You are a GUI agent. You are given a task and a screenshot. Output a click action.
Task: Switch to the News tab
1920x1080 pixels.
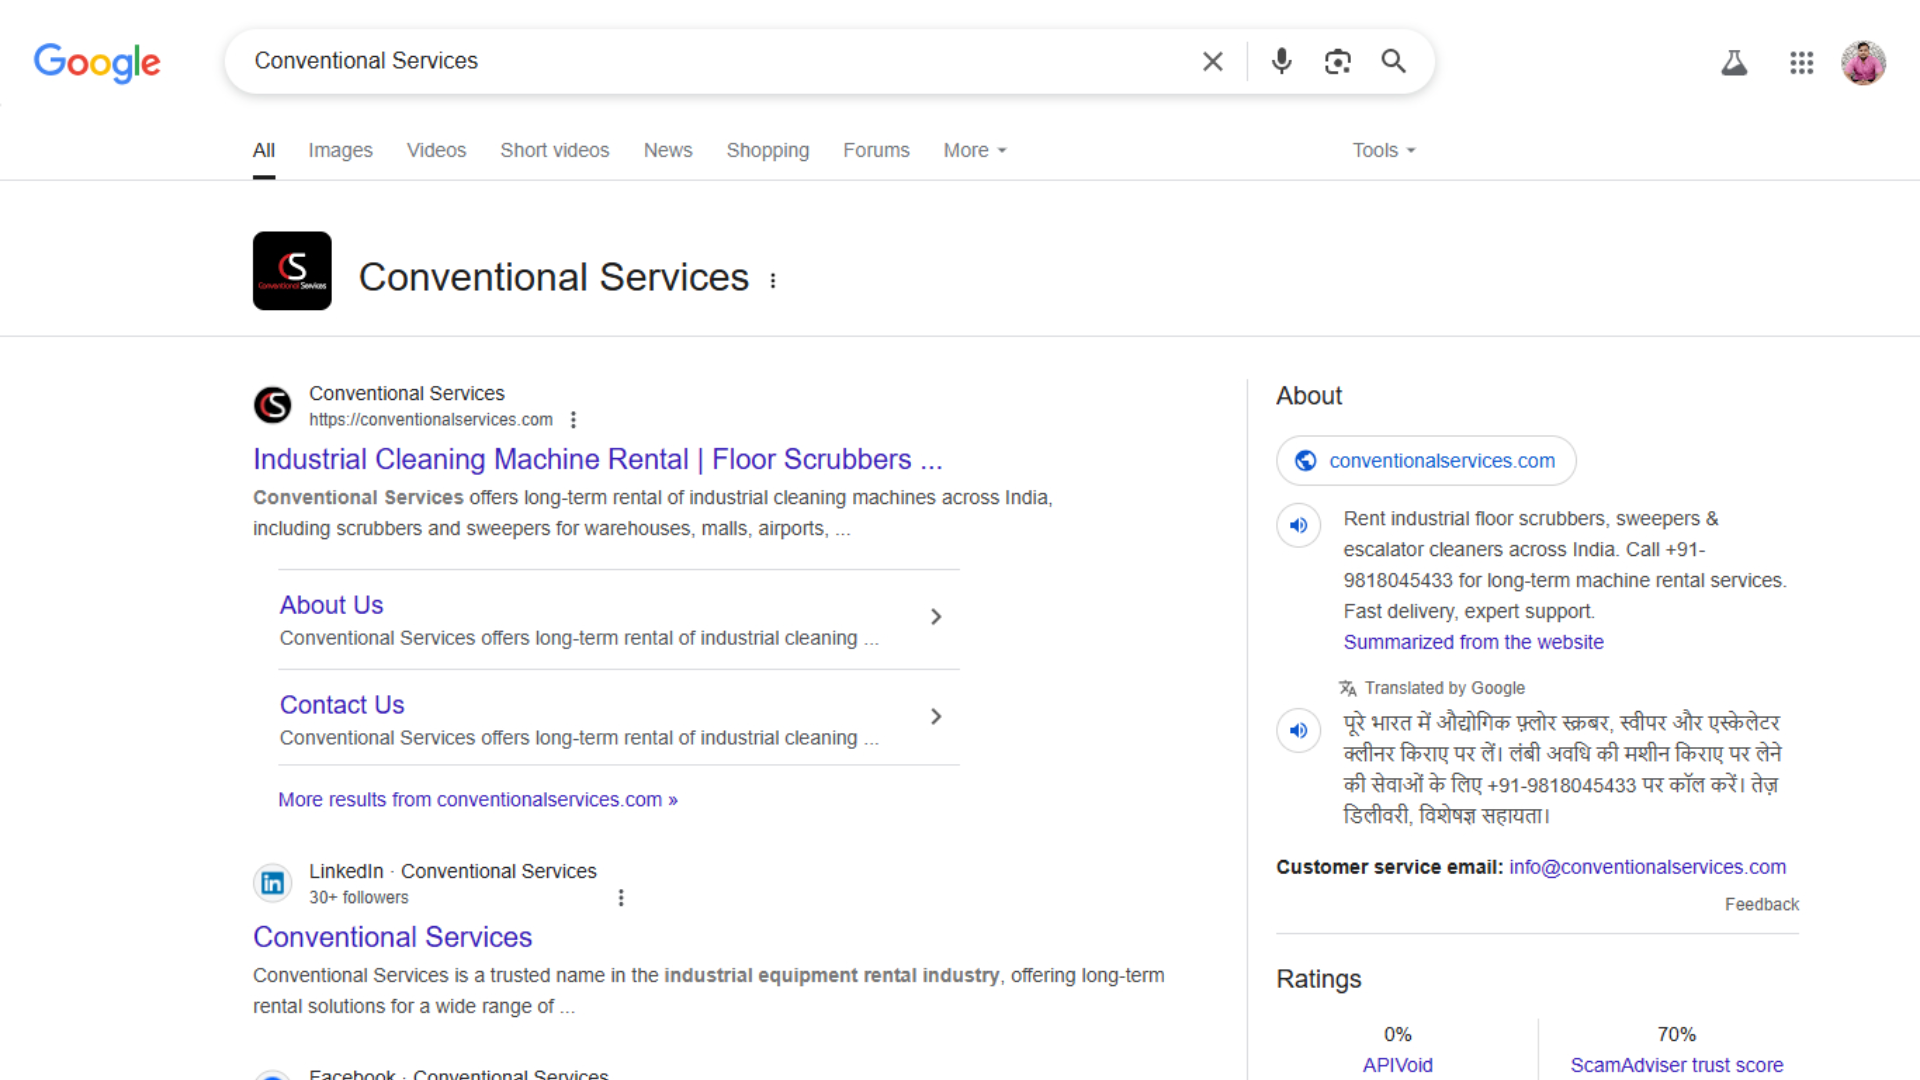tap(667, 150)
